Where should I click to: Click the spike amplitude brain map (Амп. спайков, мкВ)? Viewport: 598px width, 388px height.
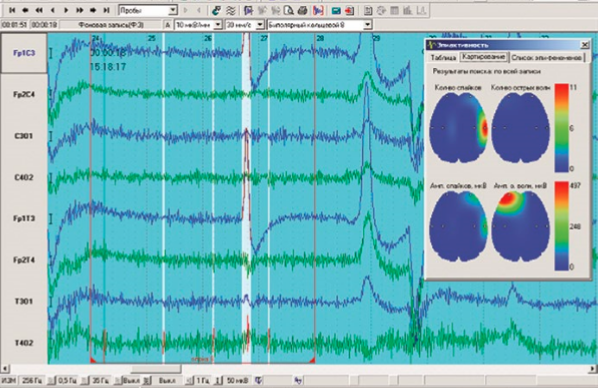tap(458, 226)
